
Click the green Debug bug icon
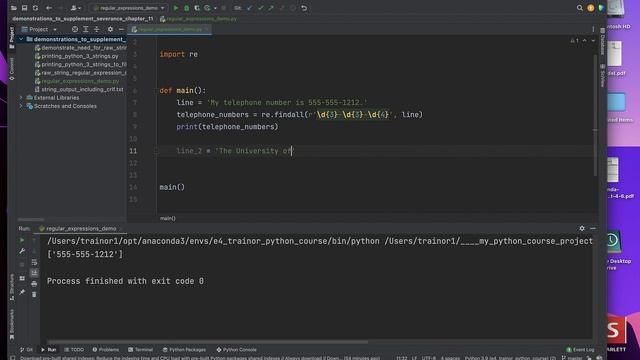click(187, 8)
